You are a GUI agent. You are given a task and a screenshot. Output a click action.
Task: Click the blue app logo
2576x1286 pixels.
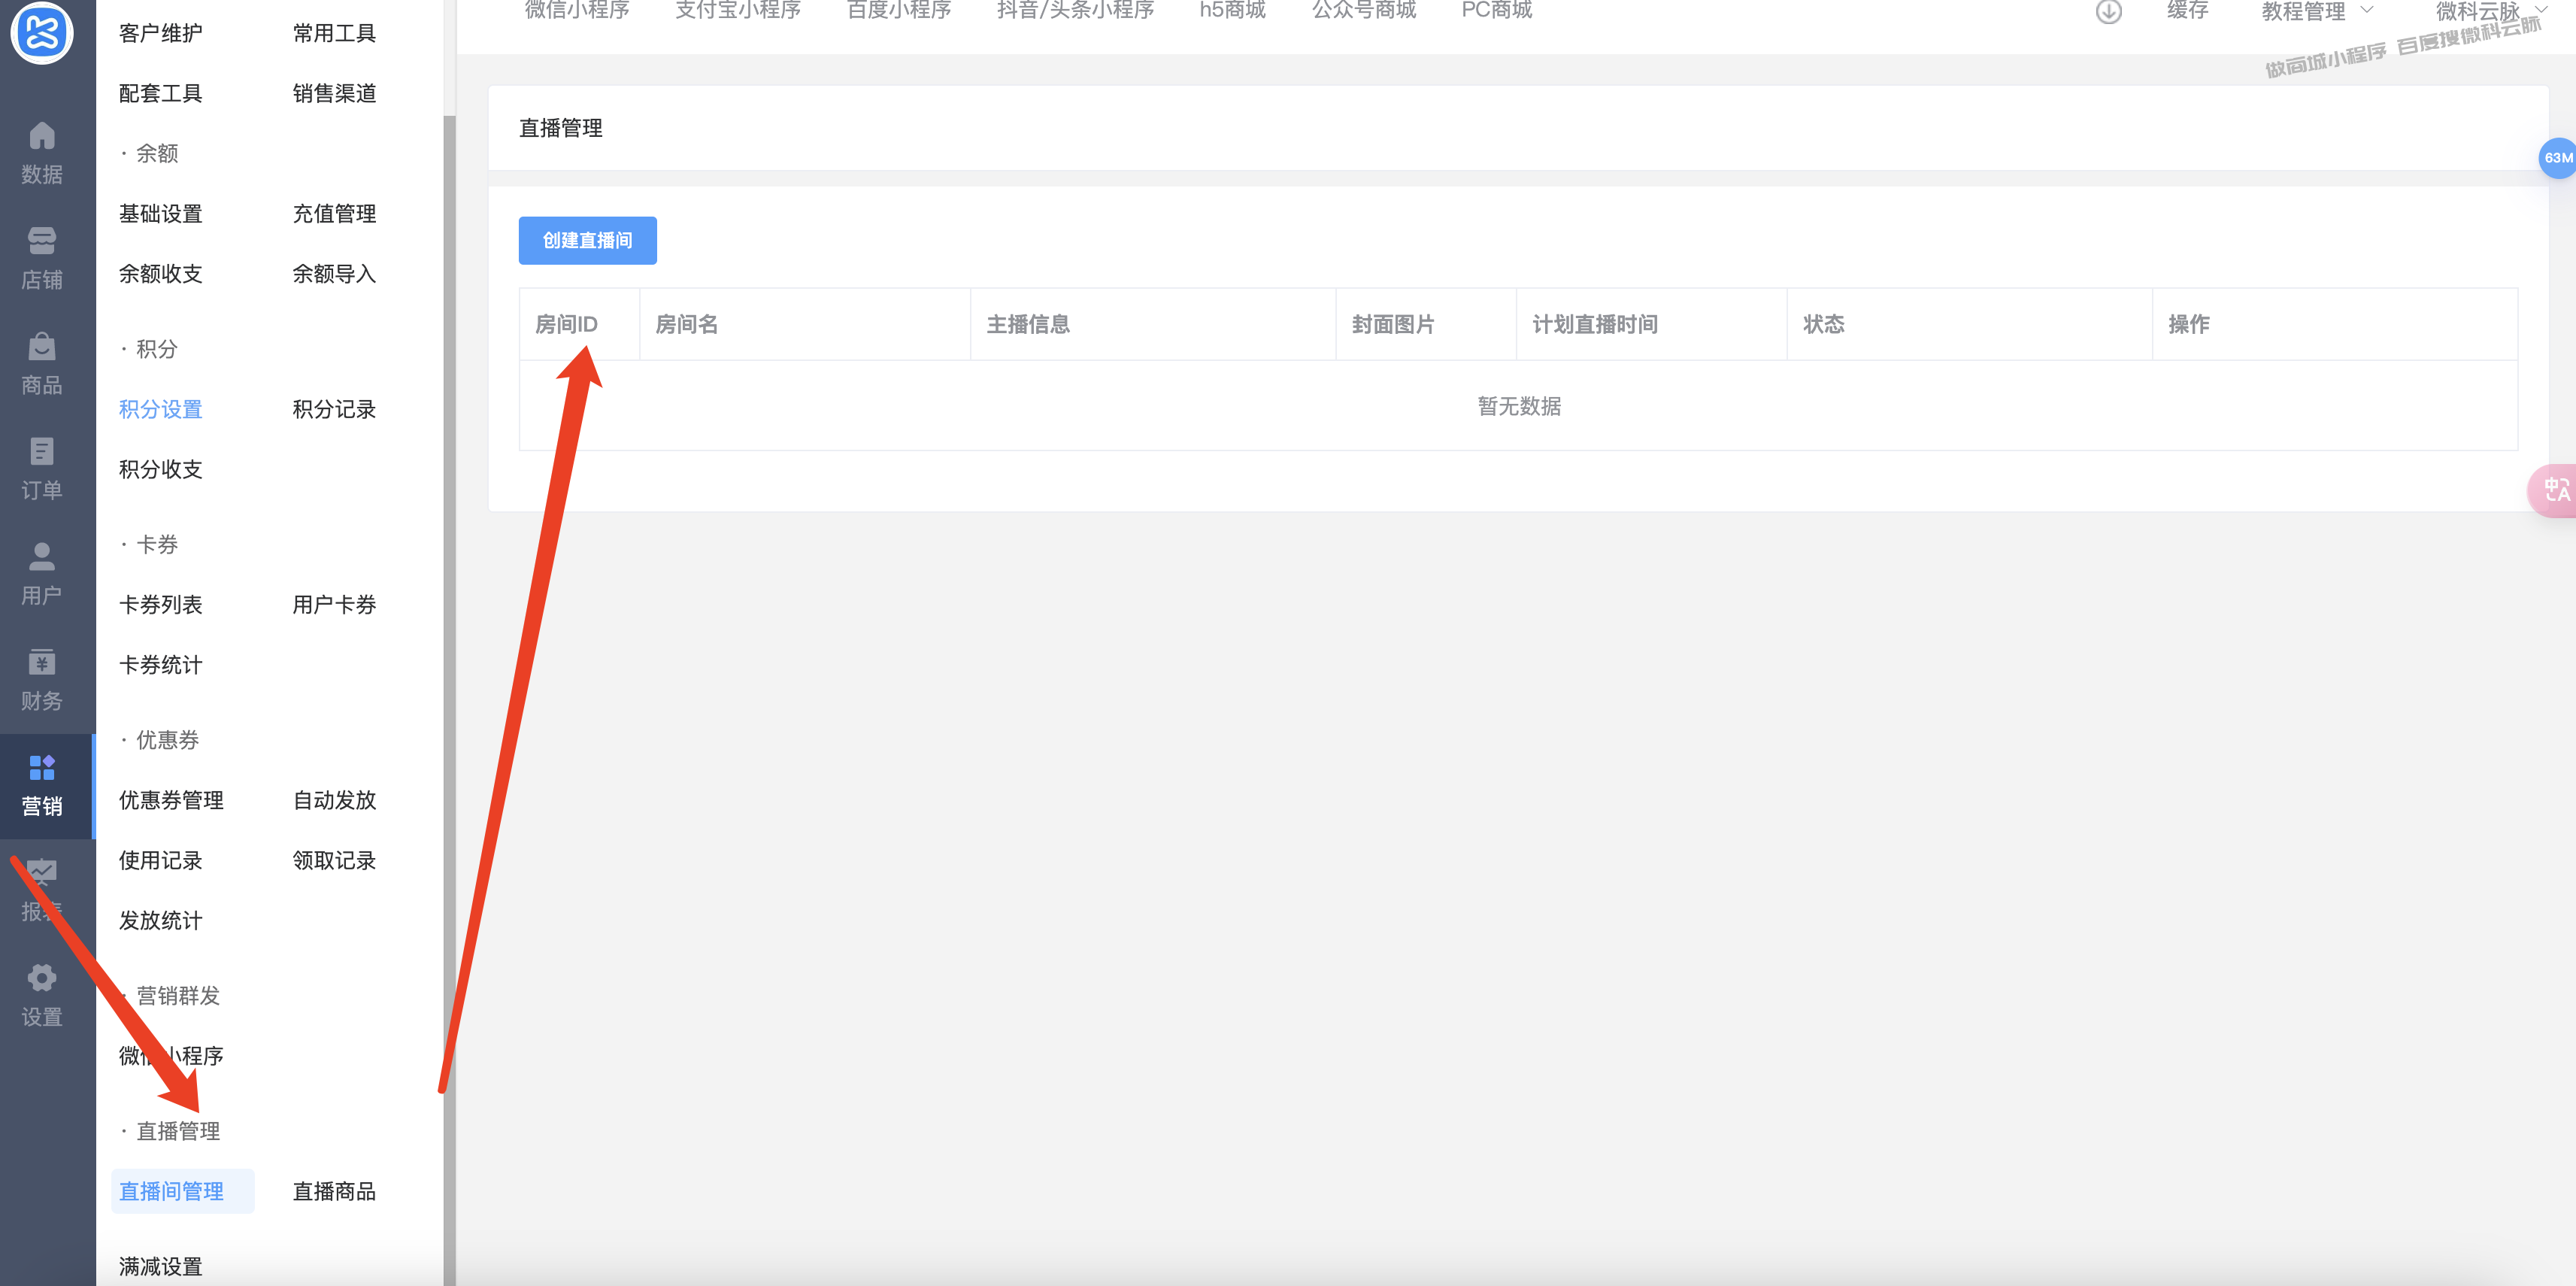tap(42, 32)
